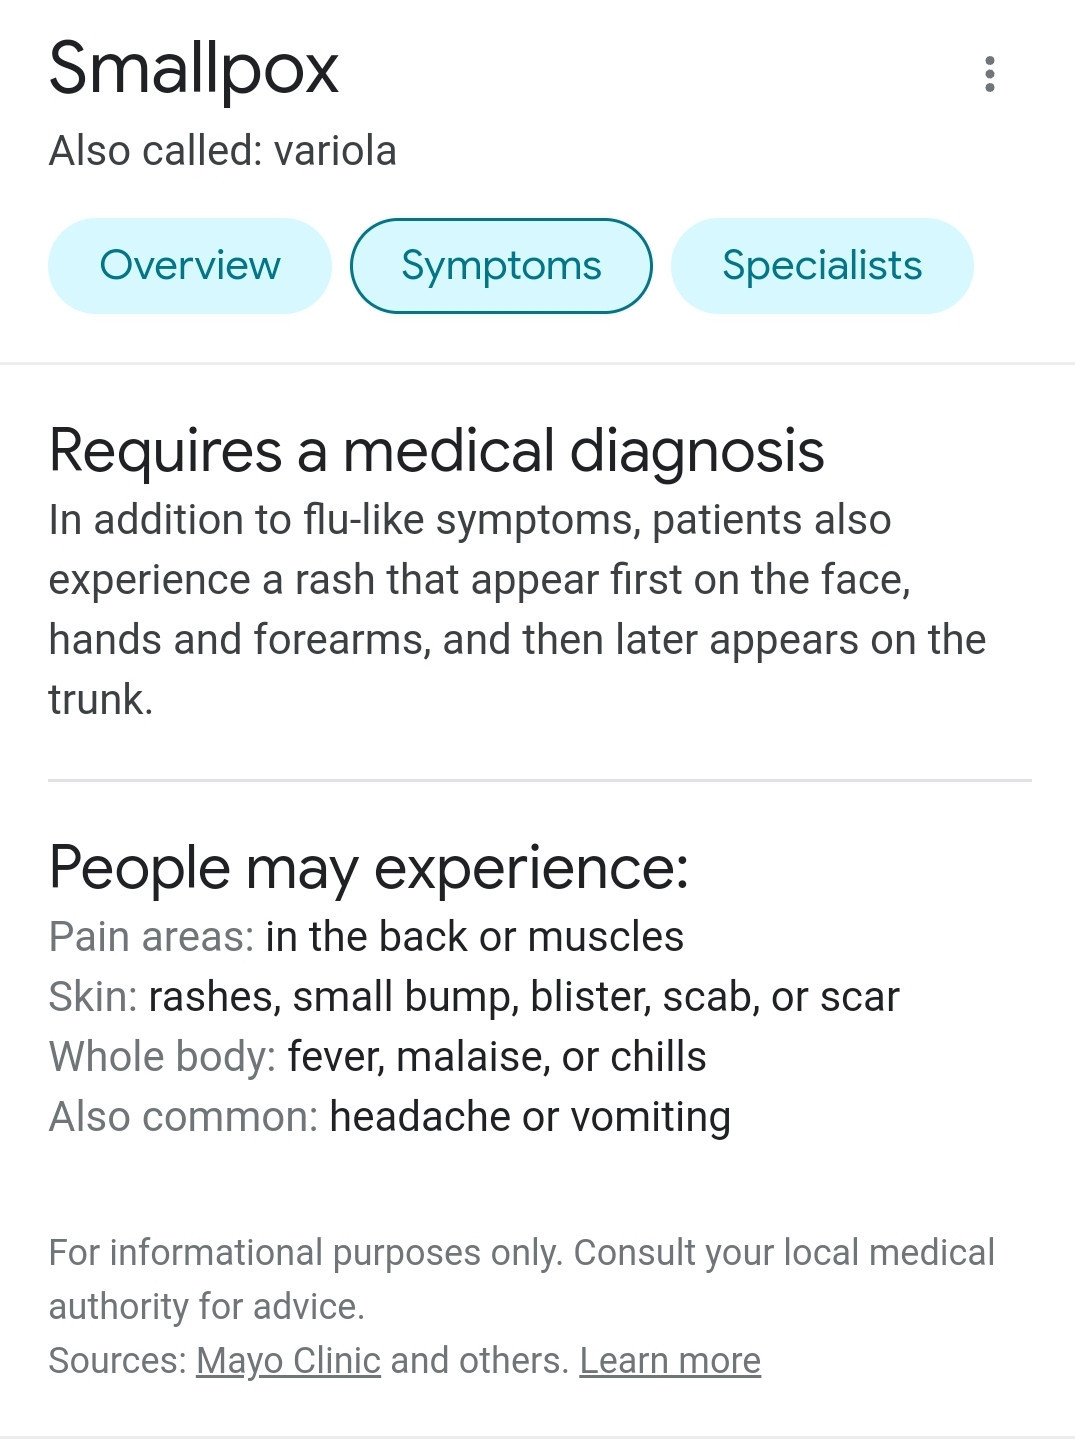This screenshot has width=1075, height=1439.
Task: Click the flu-like symptoms description paragraph
Action: coord(517,610)
